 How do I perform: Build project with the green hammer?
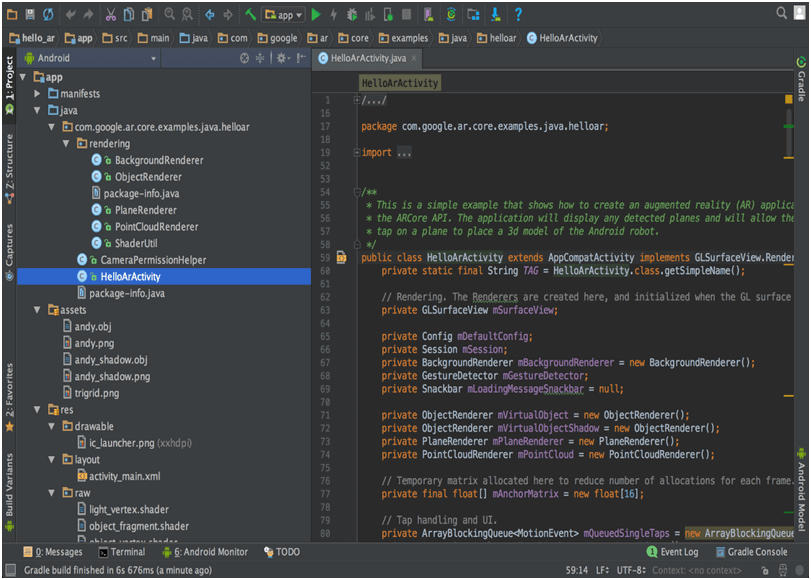coord(250,14)
